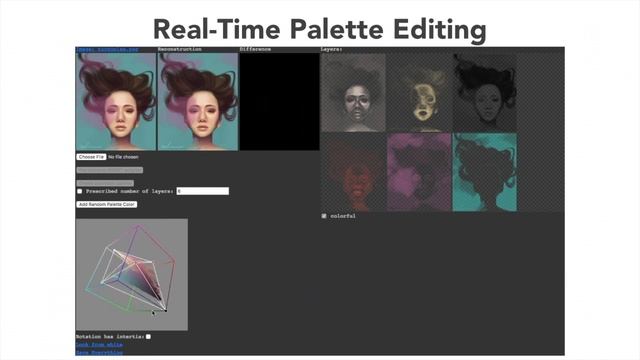Select the white-gray face layer thumbnail

[353, 93]
